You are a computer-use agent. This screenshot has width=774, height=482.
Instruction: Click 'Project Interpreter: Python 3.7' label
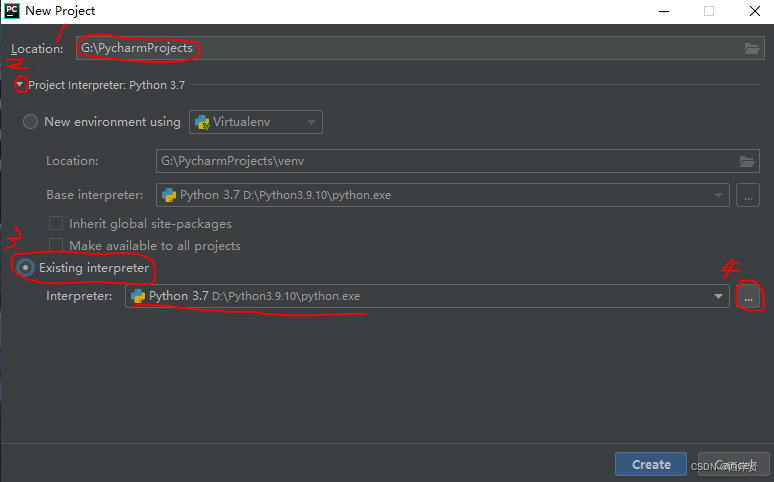(106, 85)
